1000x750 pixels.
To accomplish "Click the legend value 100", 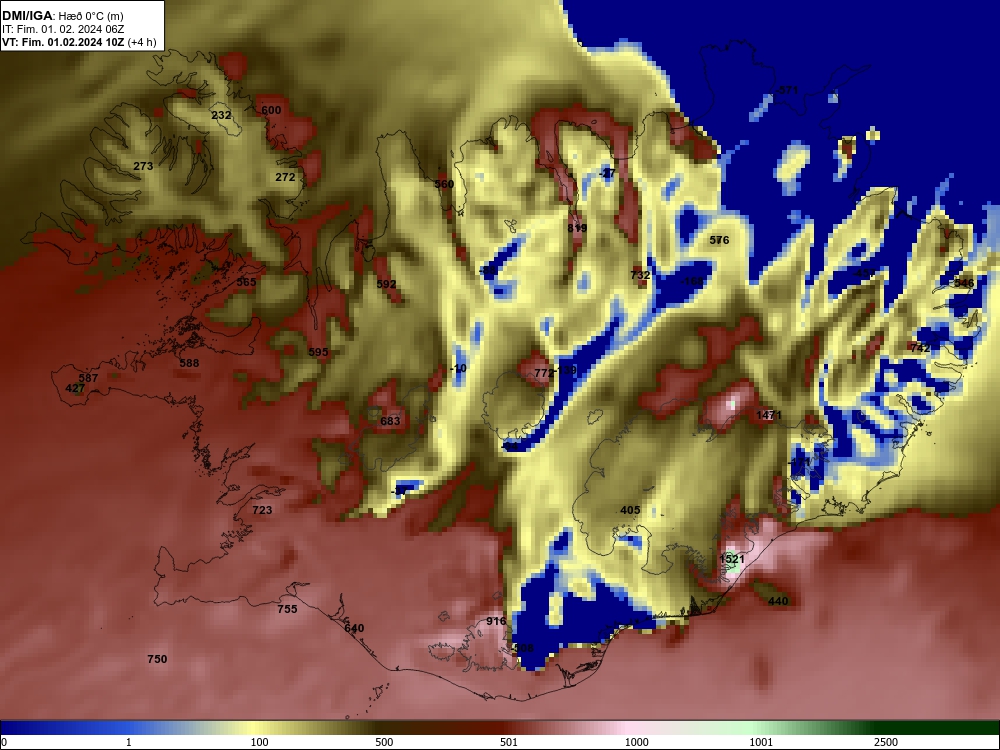I will click(x=260, y=742).
